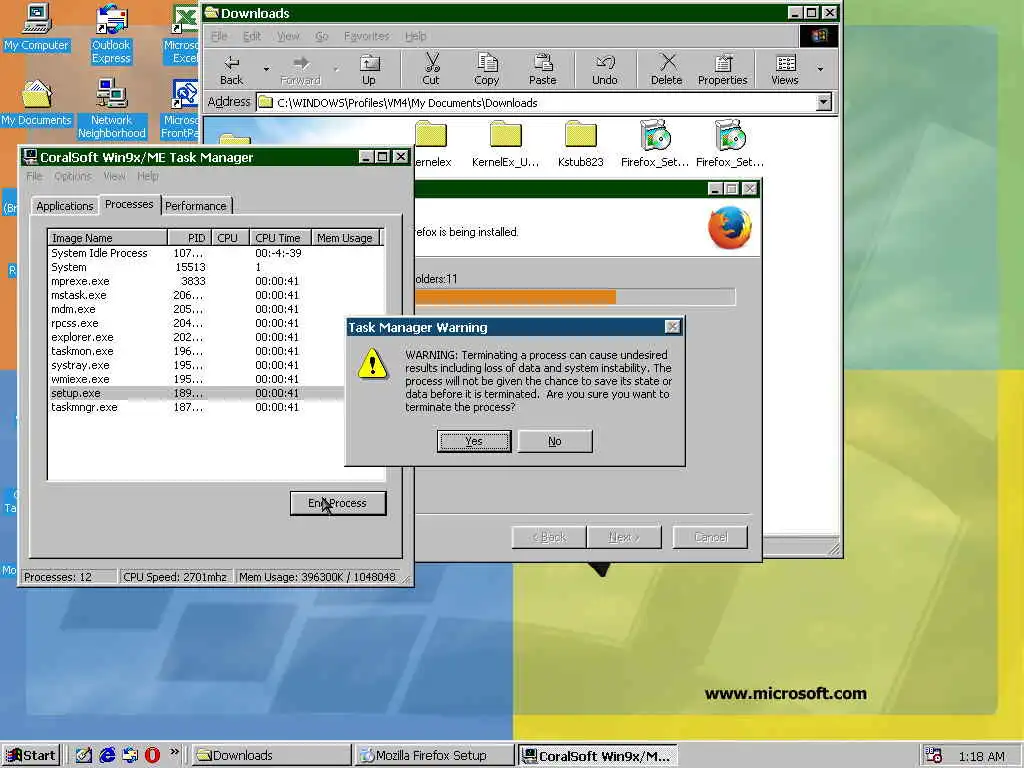Click the Cut scissors icon
This screenshot has height=768, width=1024.
click(x=431, y=69)
